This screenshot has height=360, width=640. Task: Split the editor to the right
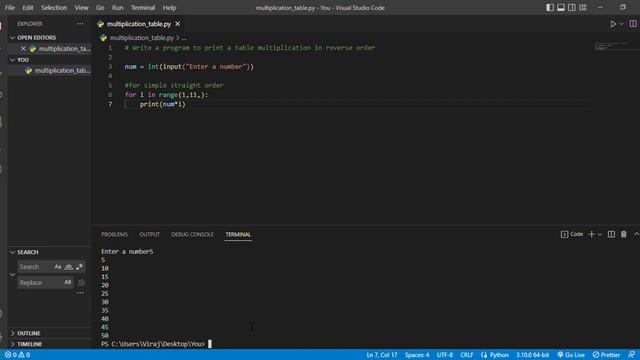coord(633,24)
